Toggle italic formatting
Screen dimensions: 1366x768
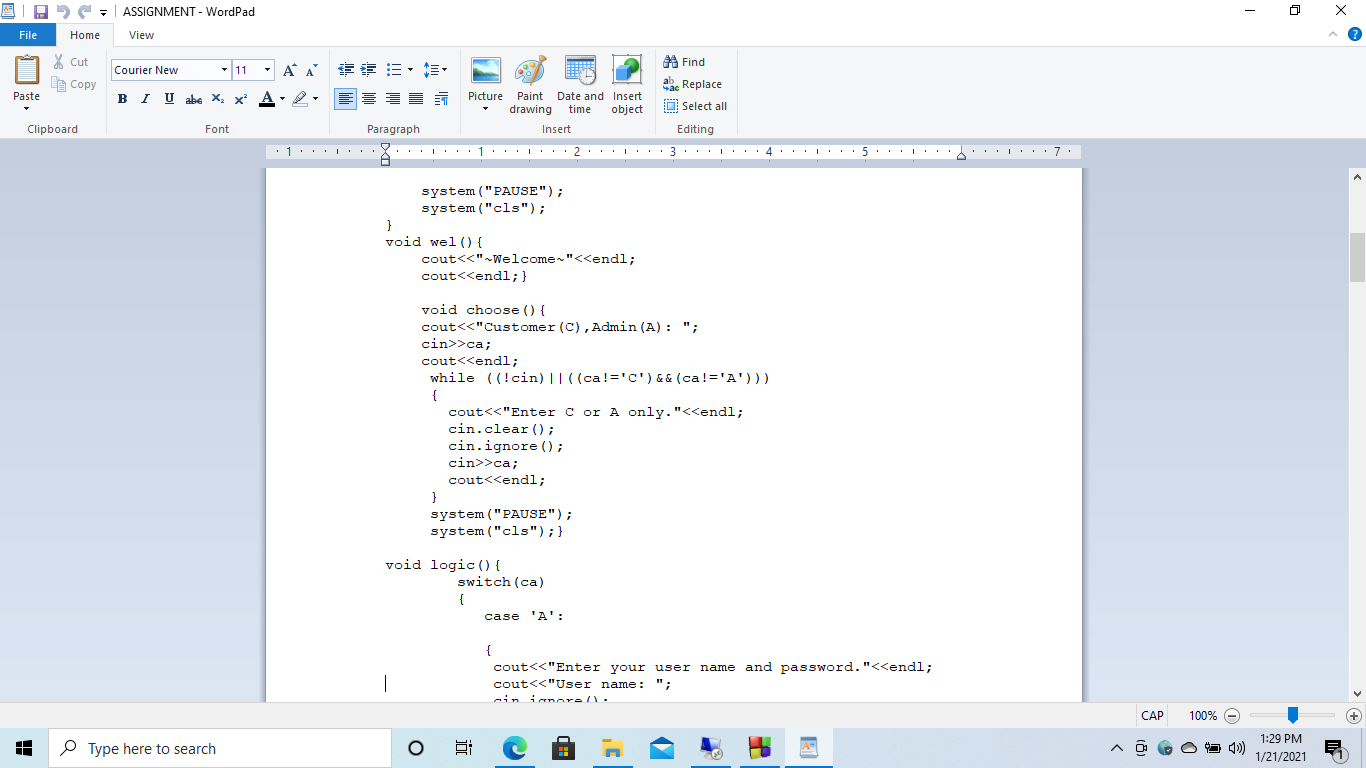pyautogui.click(x=145, y=99)
